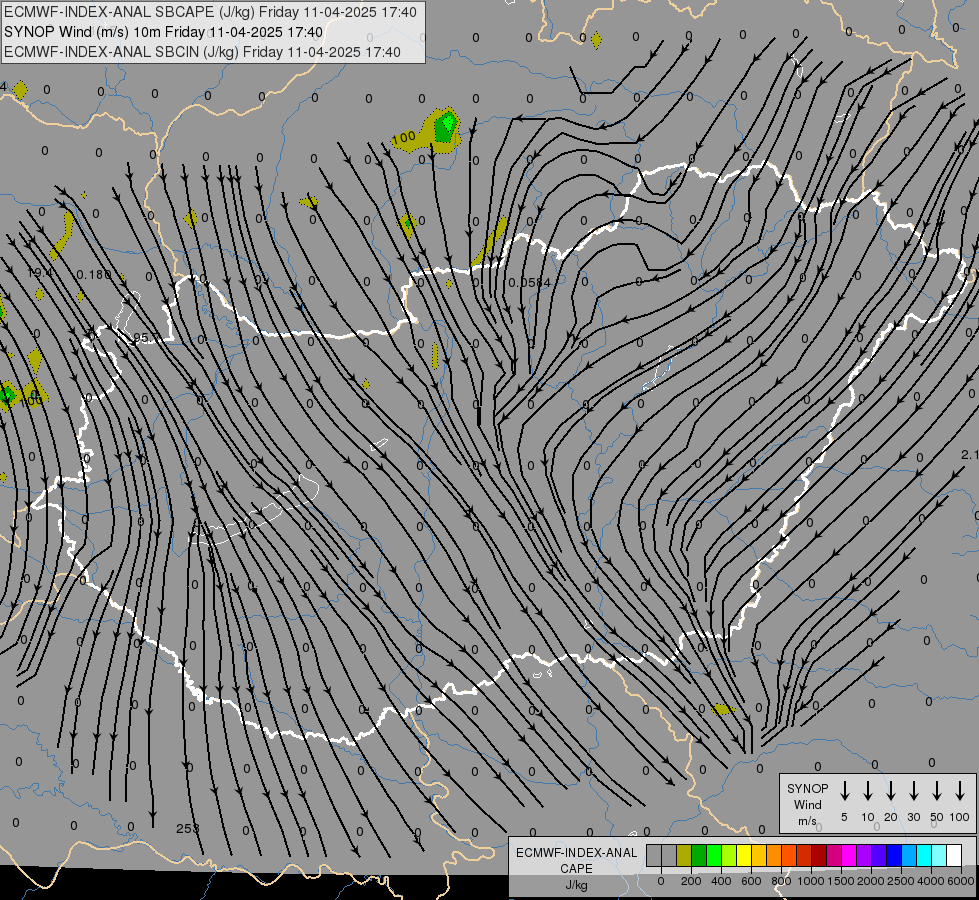This screenshot has height=900, width=979.
Task: Click the 'SYNOP Wind m/s' legend label
Action: [807, 804]
